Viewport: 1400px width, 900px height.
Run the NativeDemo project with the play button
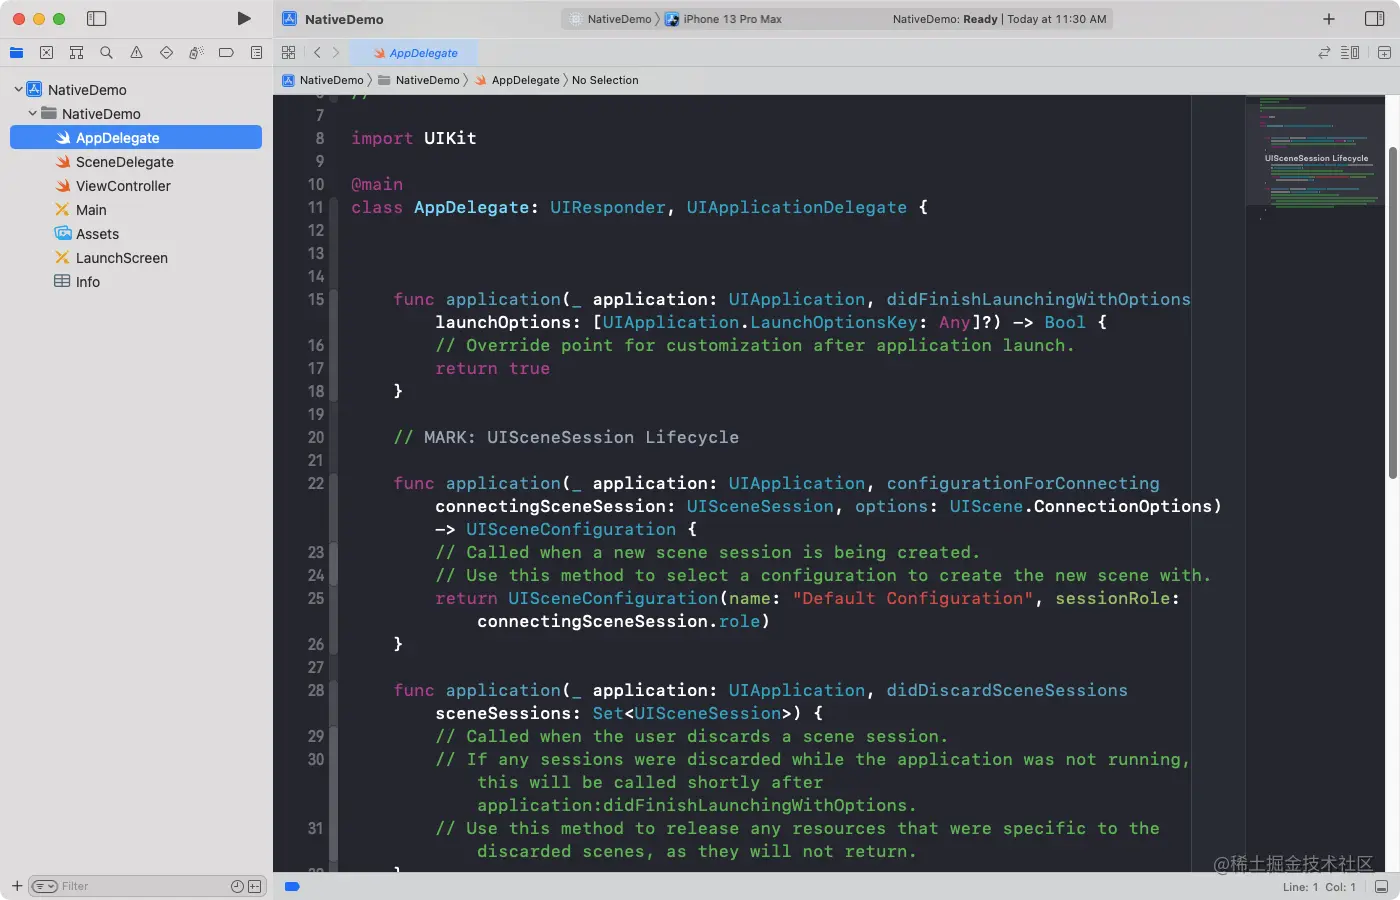(x=244, y=18)
